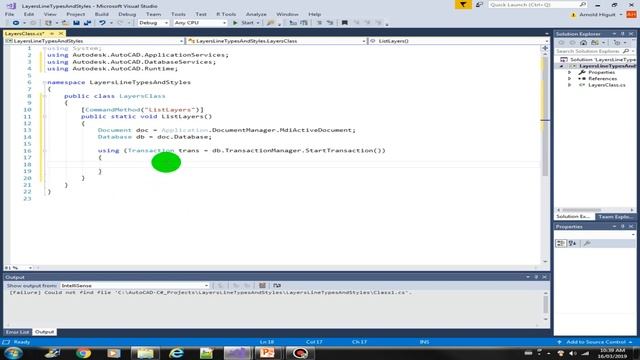Open the Edit menu
The image size is (640, 360).
pos(29,14)
